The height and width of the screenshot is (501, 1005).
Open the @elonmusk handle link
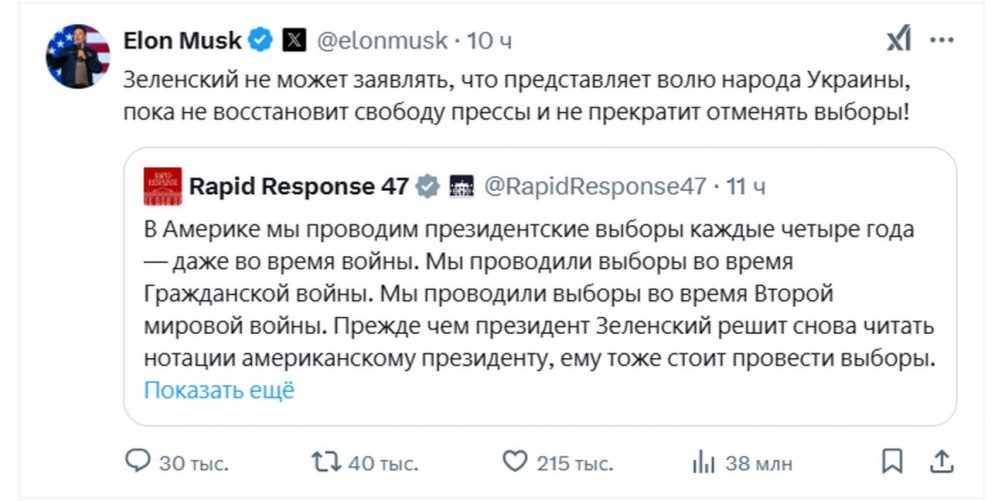pyautogui.click(x=383, y=41)
